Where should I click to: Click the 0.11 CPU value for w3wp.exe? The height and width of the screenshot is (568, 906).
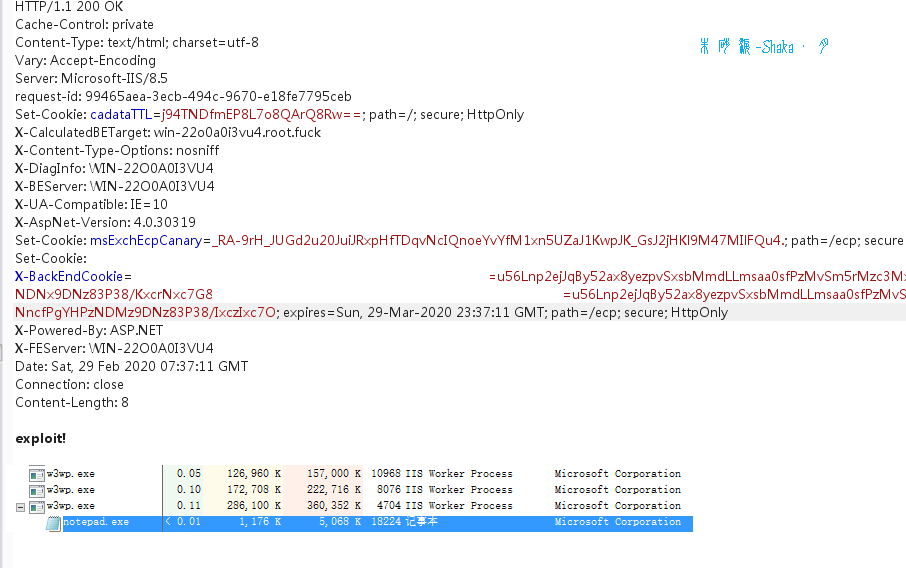(x=188, y=506)
